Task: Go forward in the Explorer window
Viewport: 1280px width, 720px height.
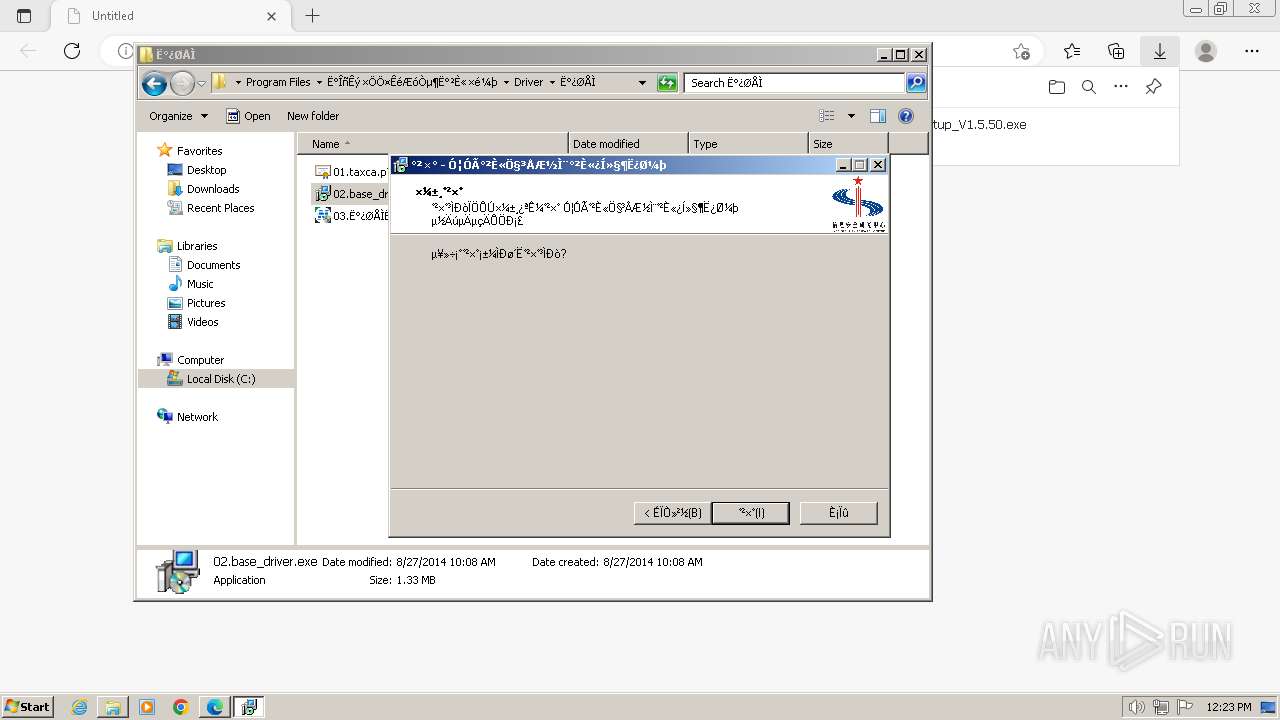Action: [182, 84]
